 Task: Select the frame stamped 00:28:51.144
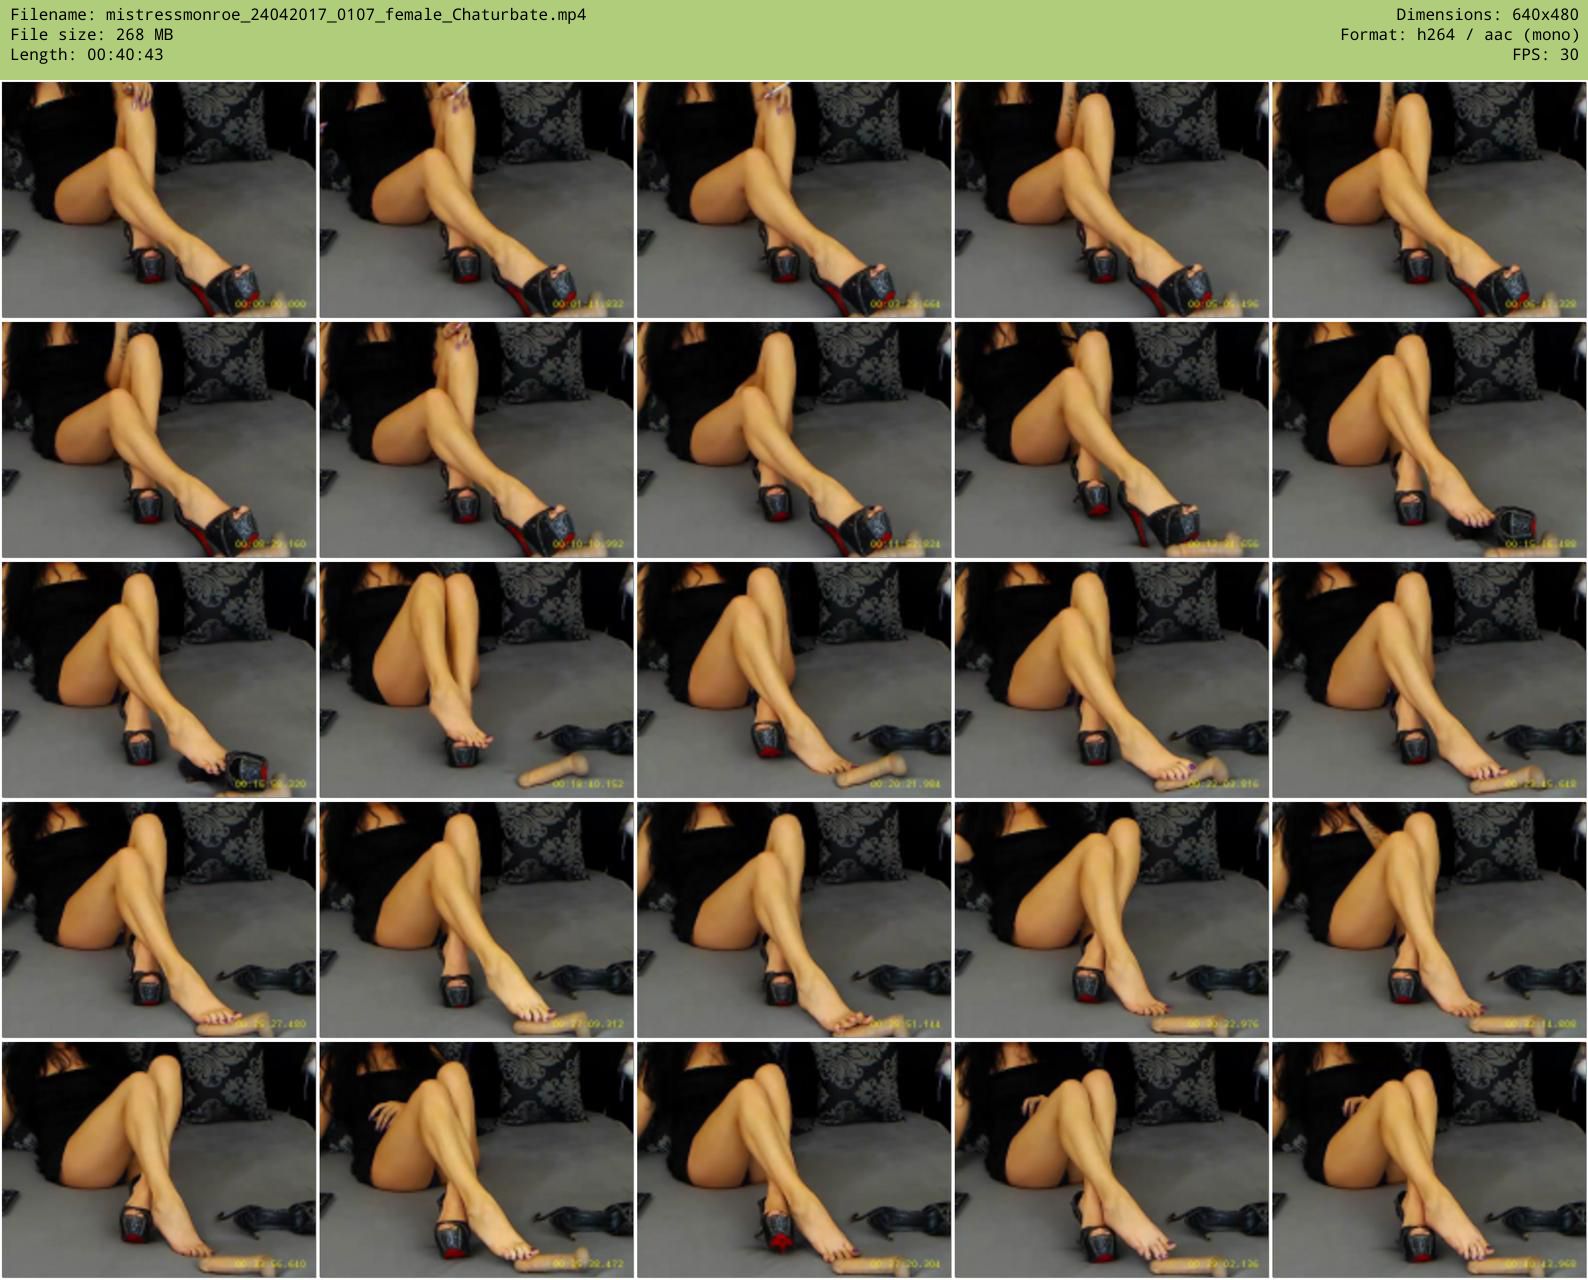point(794,920)
